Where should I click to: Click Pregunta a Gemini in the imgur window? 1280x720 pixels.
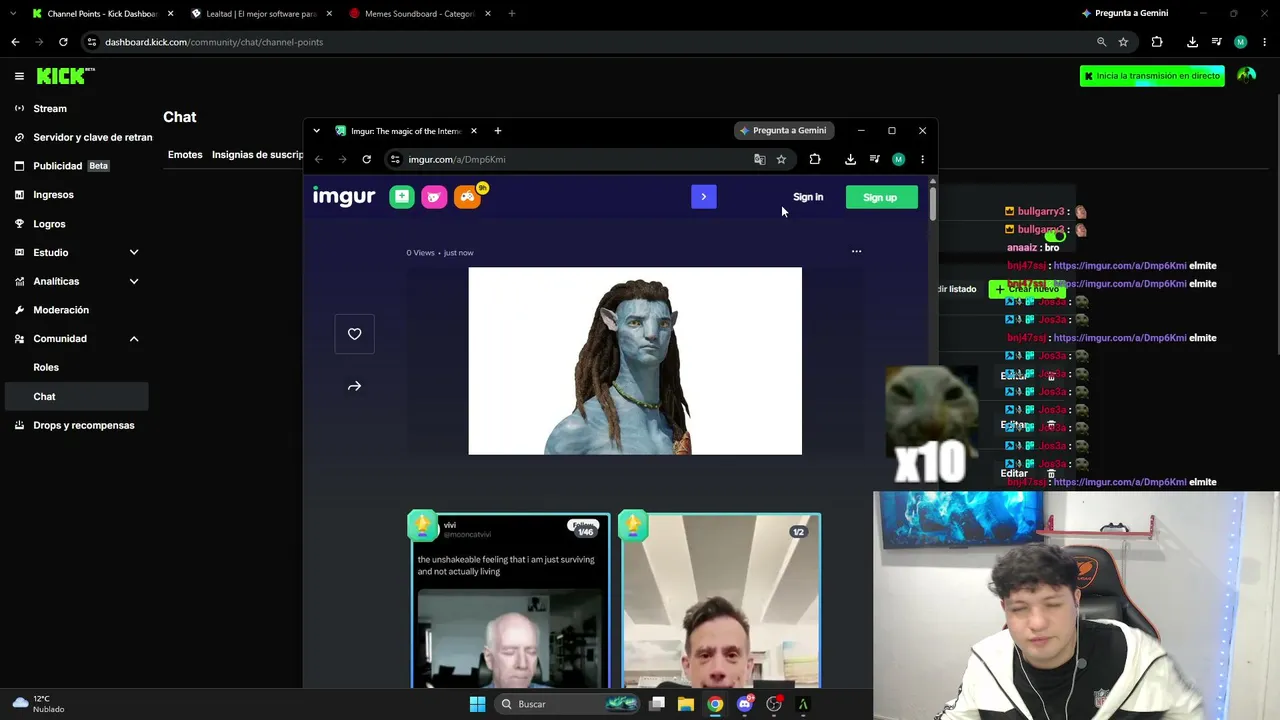[783, 131]
